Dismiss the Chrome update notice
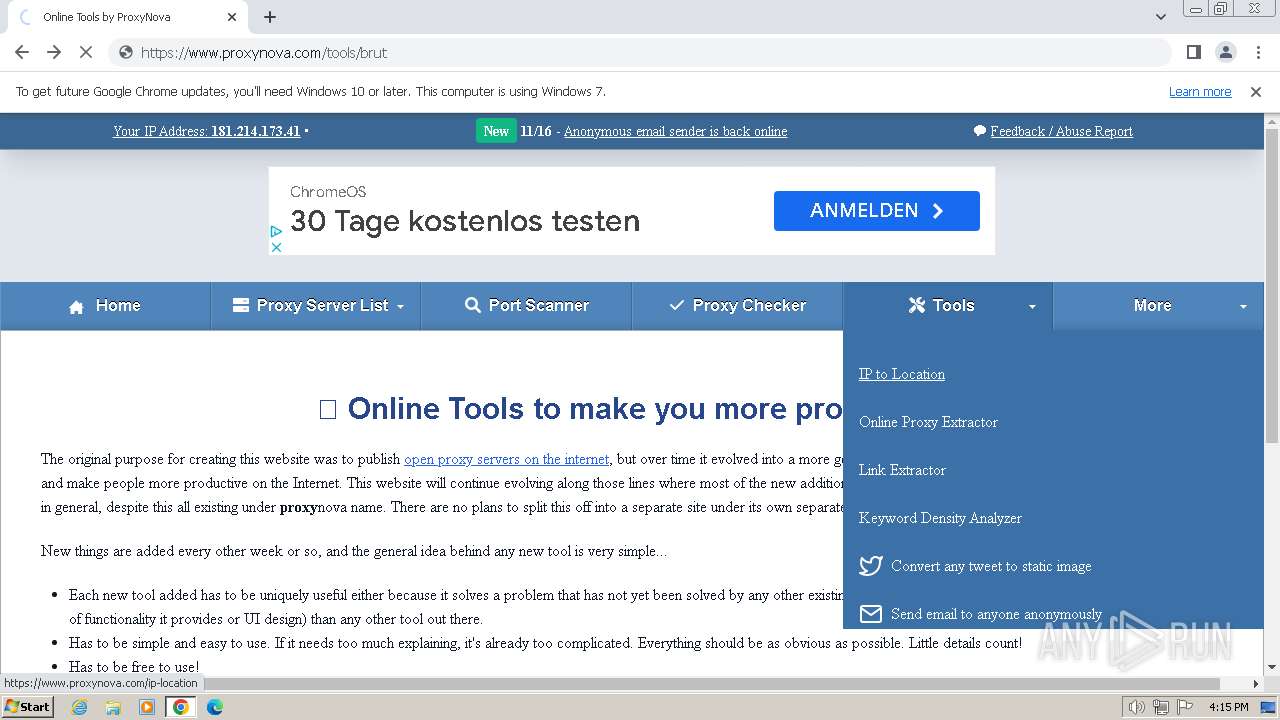 click(x=1256, y=91)
